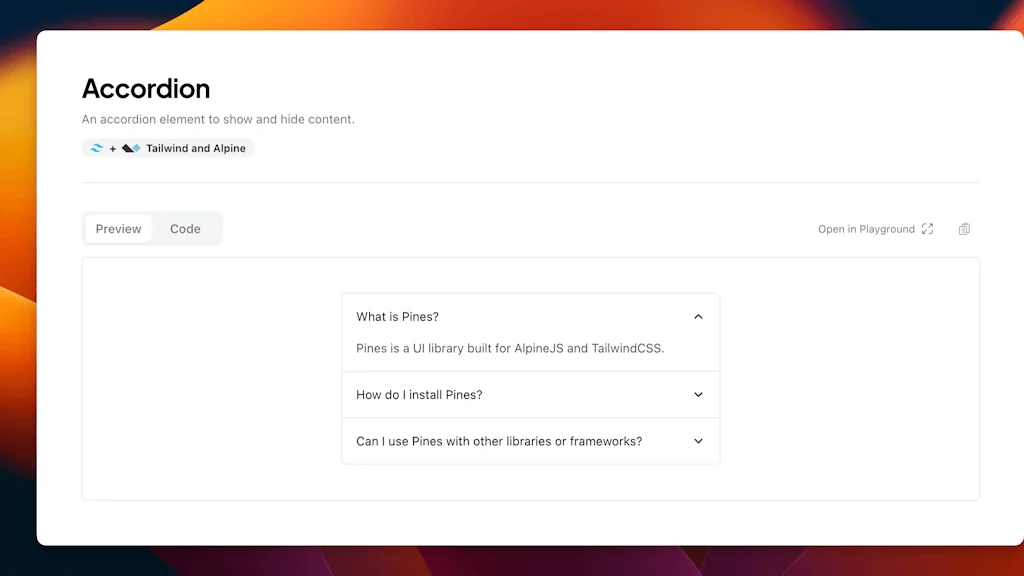Open the Open in Playground link
The image size is (1024, 576).
(x=866, y=229)
